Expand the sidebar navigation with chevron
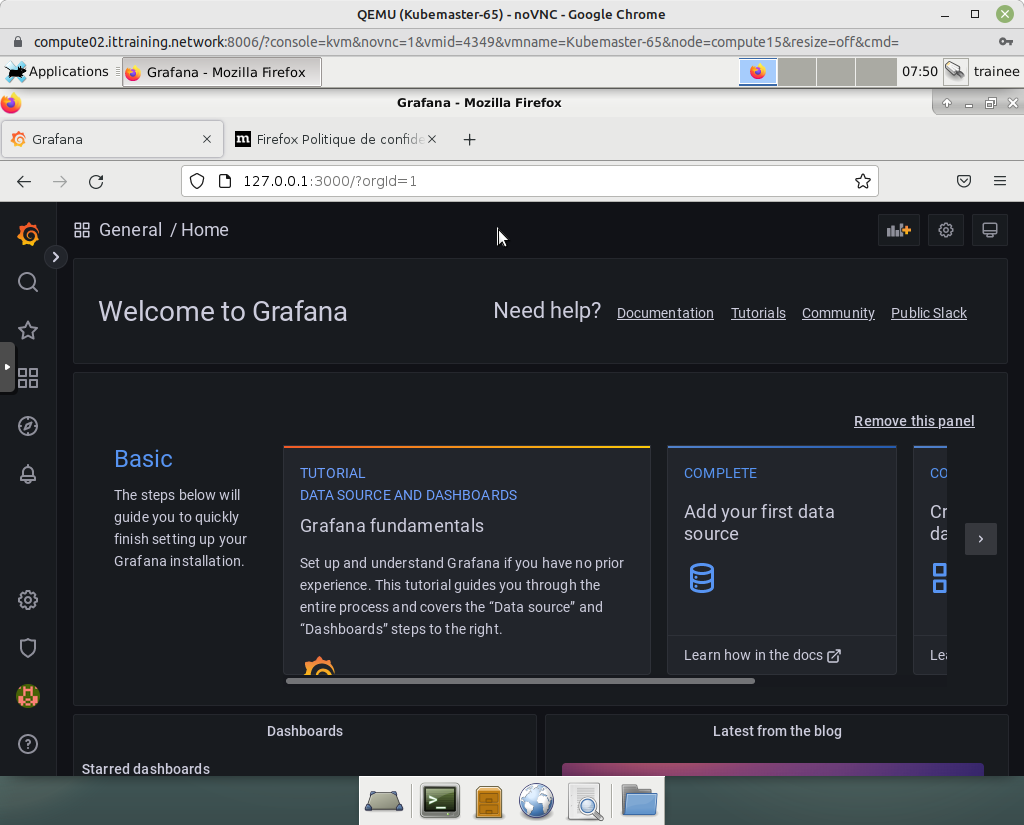 coord(56,257)
